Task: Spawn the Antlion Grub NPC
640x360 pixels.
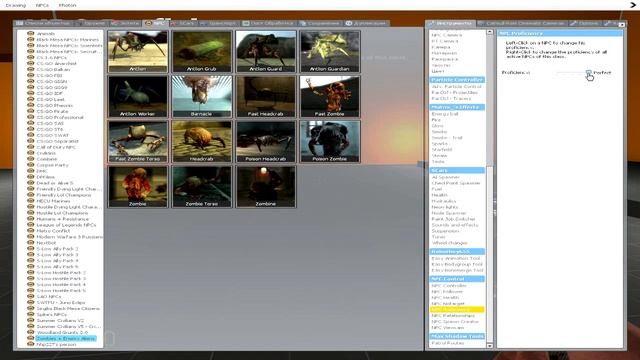Action: 202,51
